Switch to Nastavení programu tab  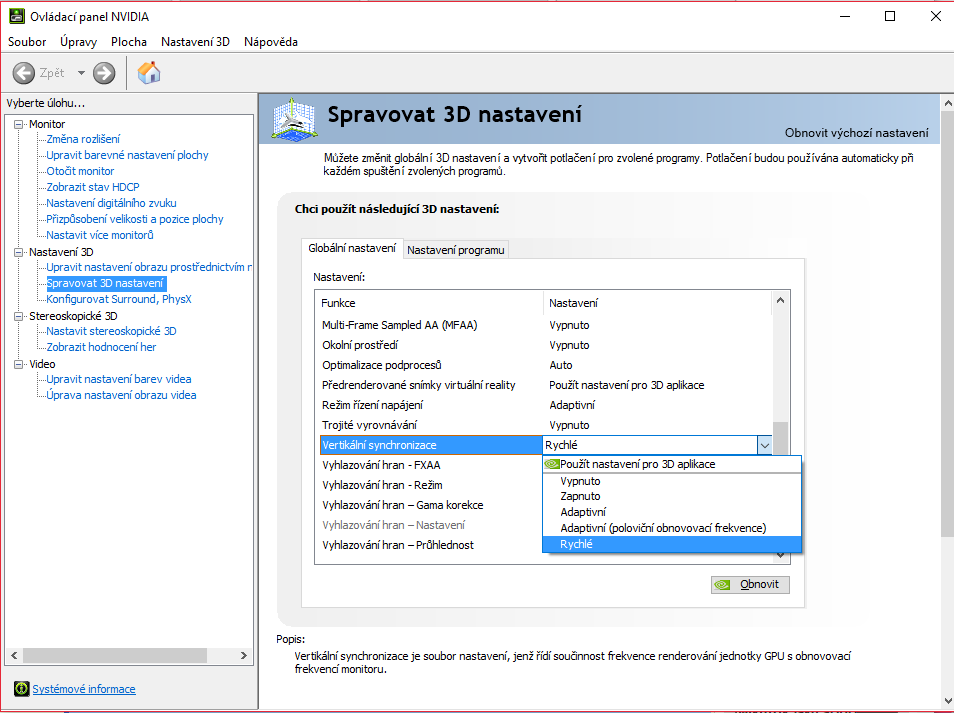coord(456,249)
